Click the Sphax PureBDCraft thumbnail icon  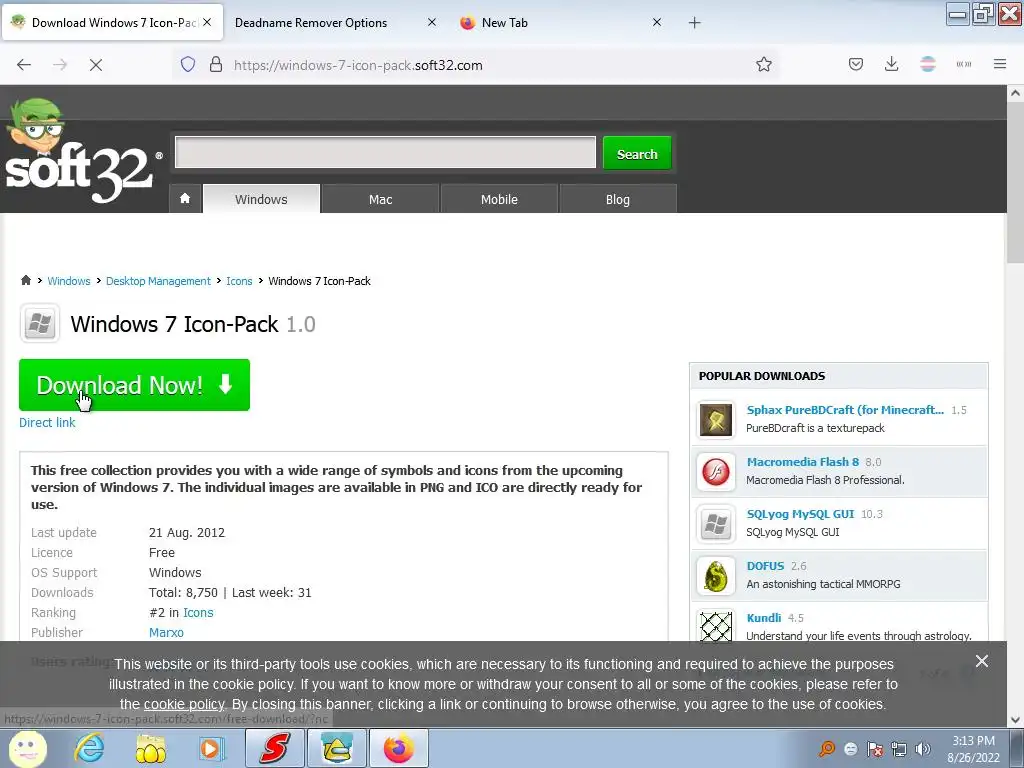(716, 419)
